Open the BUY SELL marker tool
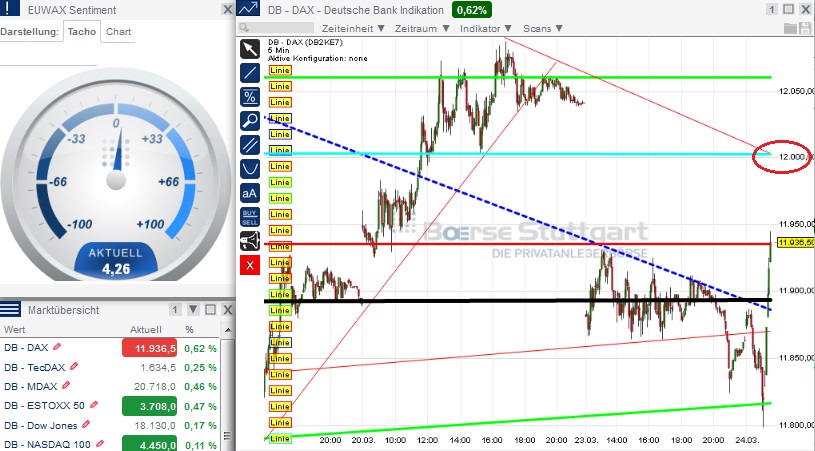 click(x=250, y=217)
